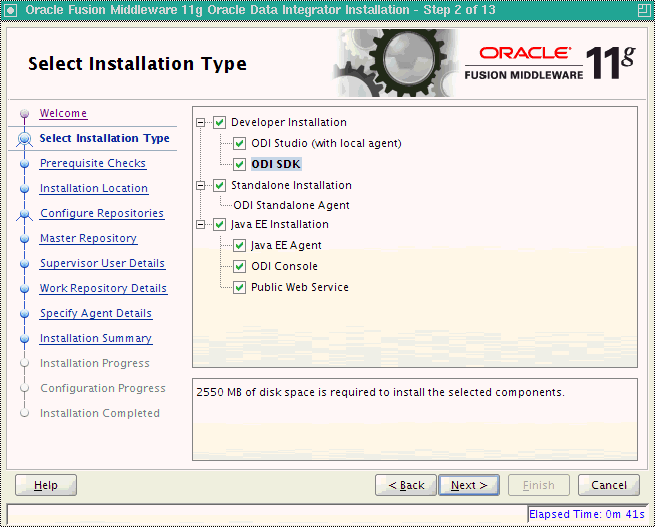Screen dimensions: 655x527
Task: Open the Prerequisite Checks step
Action: tap(93, 163)
